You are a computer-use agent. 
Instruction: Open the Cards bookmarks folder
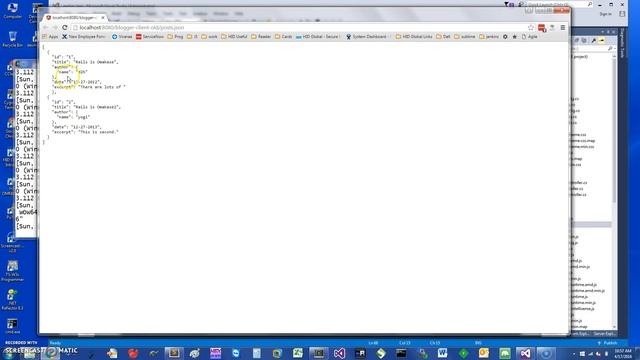[x=283, y=37]
